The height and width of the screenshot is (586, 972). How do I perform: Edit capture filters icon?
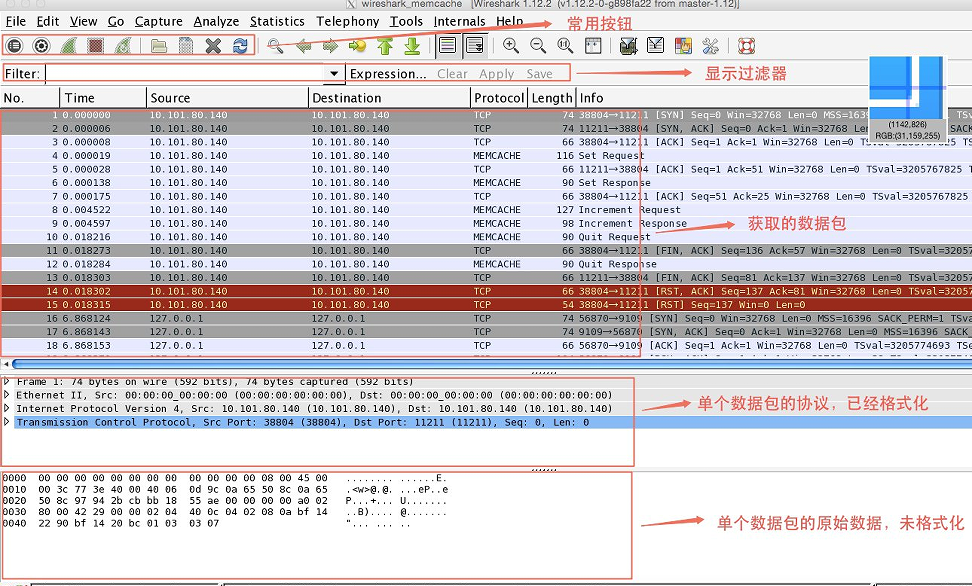pos(629,46)
